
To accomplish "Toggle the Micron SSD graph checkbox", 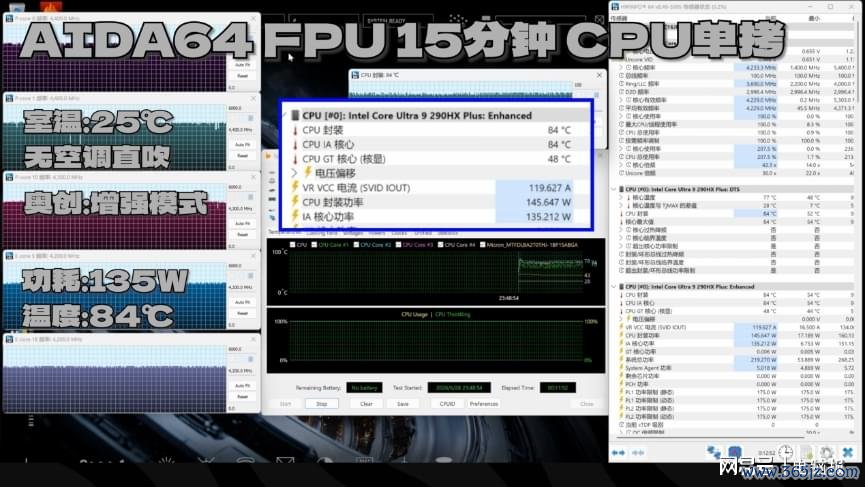I will (483, 245).
